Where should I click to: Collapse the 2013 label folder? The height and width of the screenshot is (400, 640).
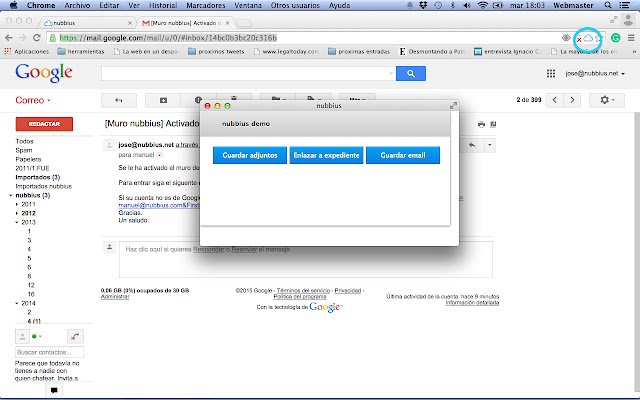pyautogui.click(x=17, y=222)
